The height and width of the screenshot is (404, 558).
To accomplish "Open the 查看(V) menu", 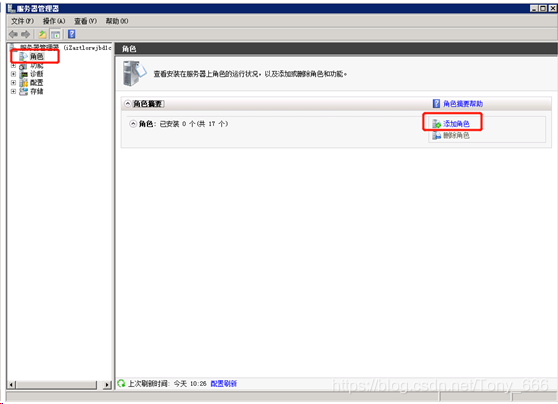I will [85, 21].
